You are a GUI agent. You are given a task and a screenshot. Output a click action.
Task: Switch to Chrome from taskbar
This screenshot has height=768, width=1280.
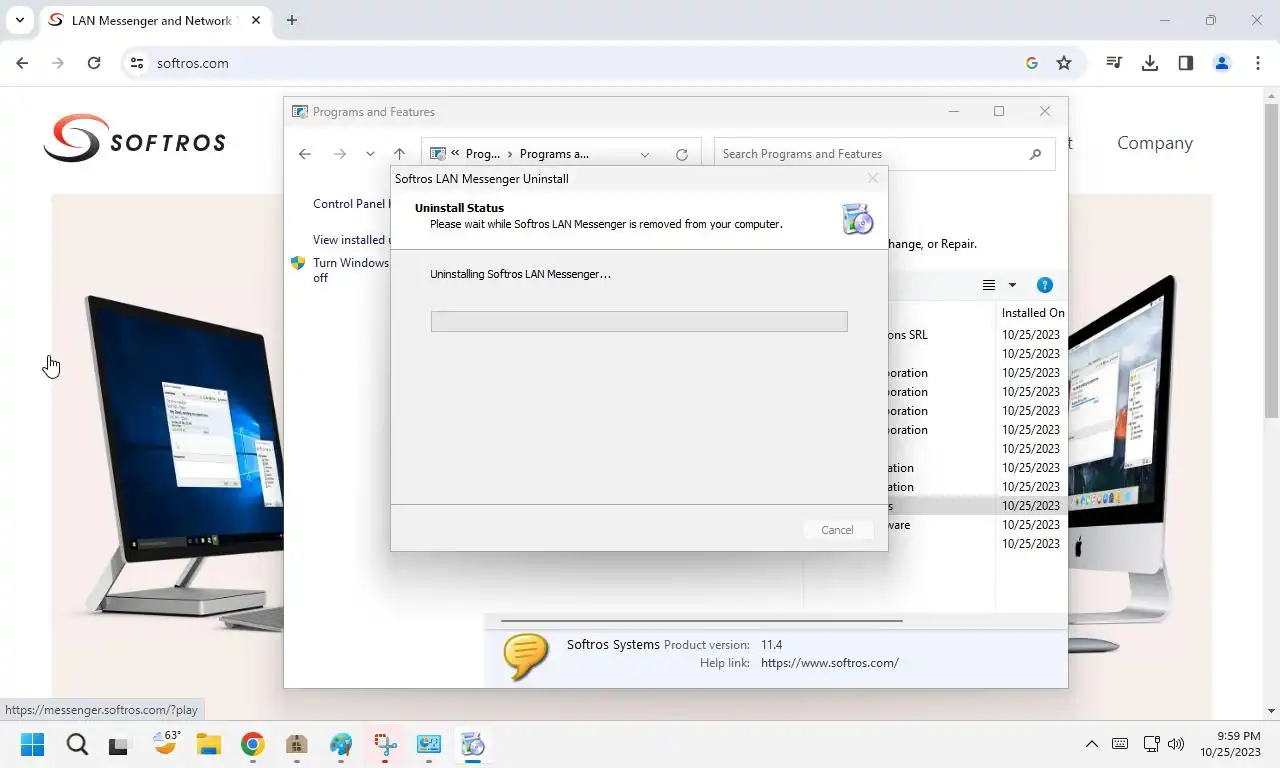(252, 745)
